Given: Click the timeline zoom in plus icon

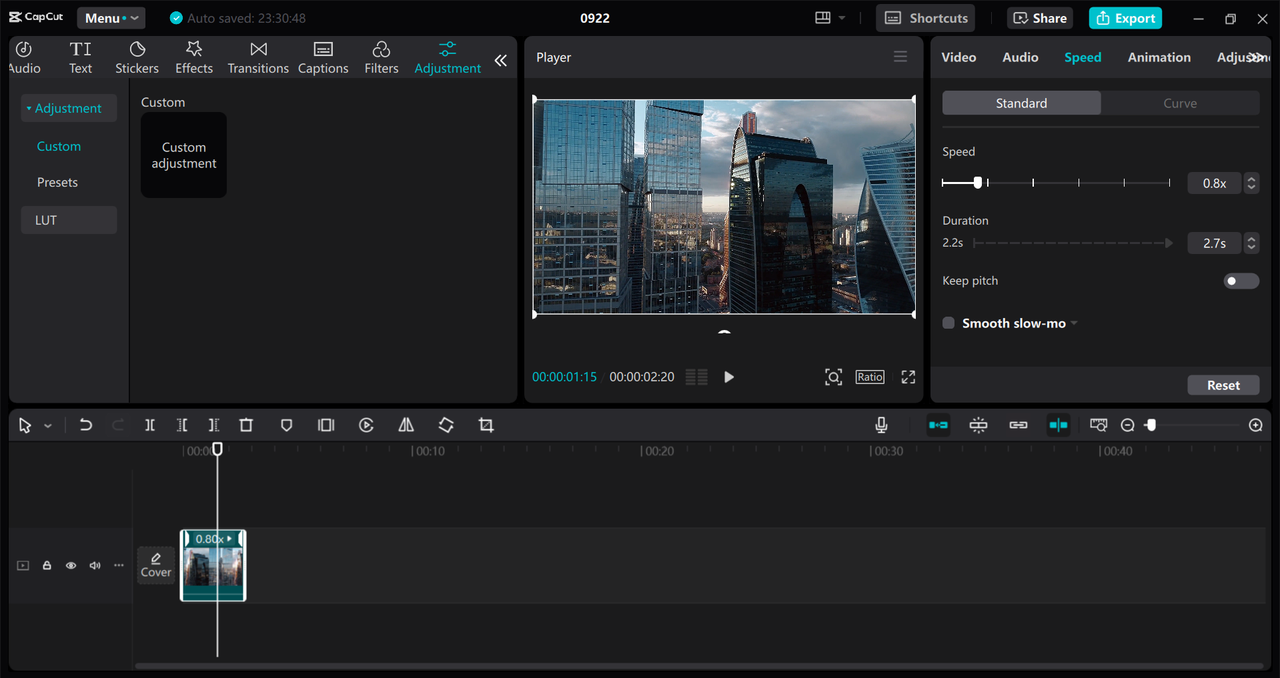Looking at the screenshot, I should (x=1256, y=425).
